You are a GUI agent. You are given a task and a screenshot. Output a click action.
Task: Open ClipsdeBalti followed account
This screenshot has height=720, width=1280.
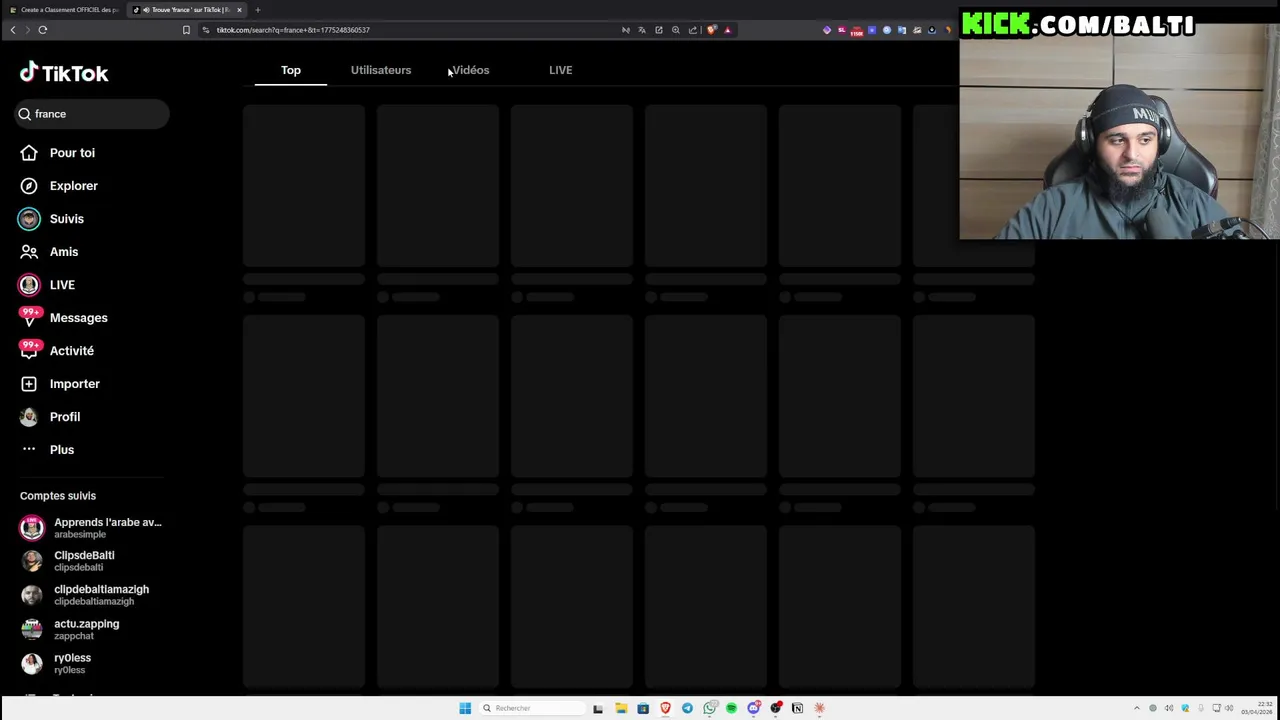pos(68,561)
